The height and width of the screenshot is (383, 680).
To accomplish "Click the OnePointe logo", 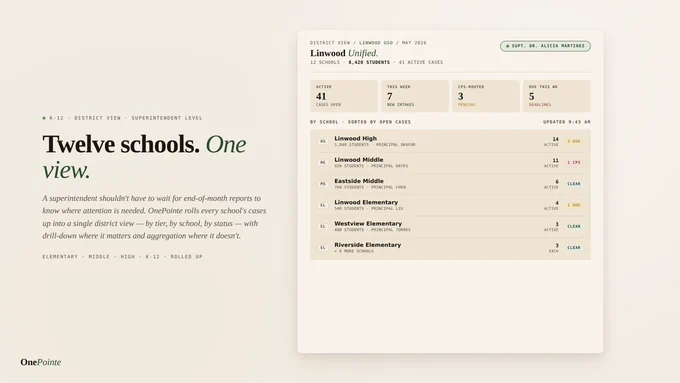I will point(41,362).
